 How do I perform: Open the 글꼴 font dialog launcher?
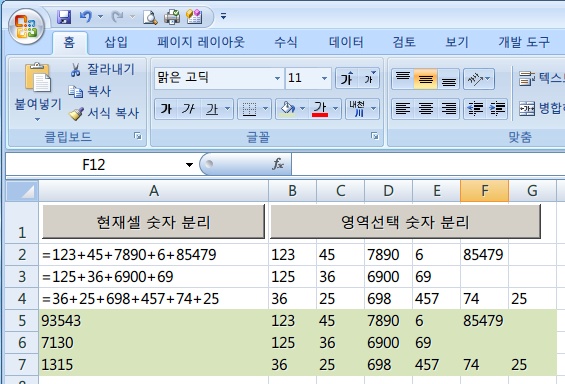tap(375, 136)
